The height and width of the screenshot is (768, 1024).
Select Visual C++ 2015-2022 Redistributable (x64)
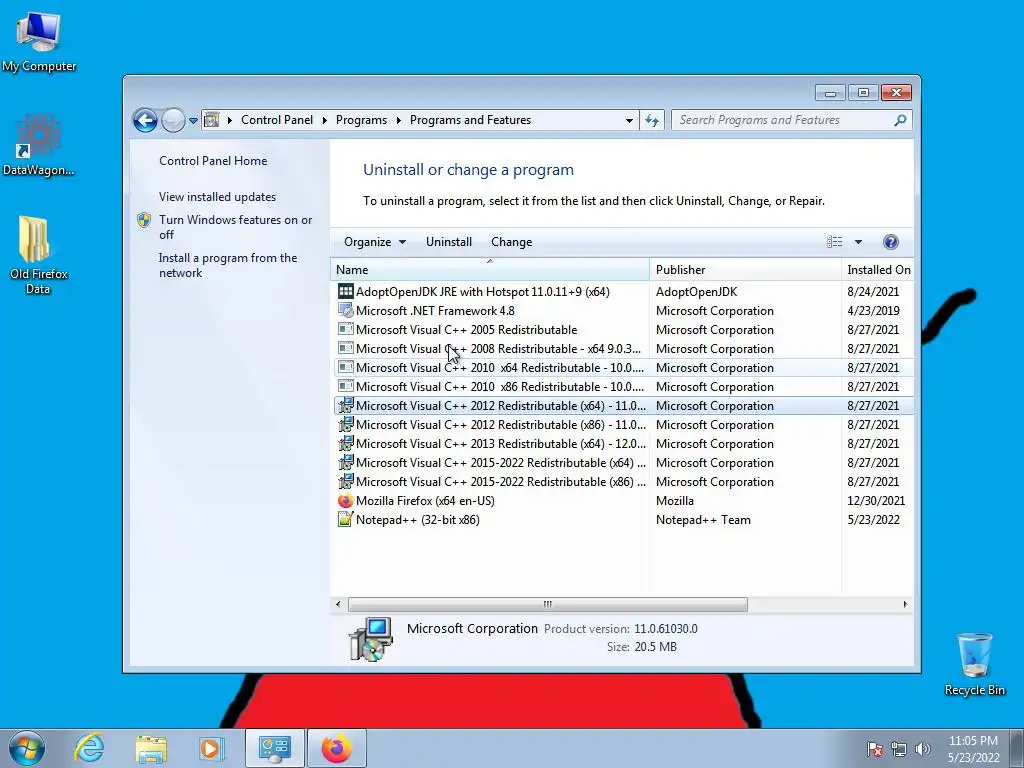[x=624, y=462]
